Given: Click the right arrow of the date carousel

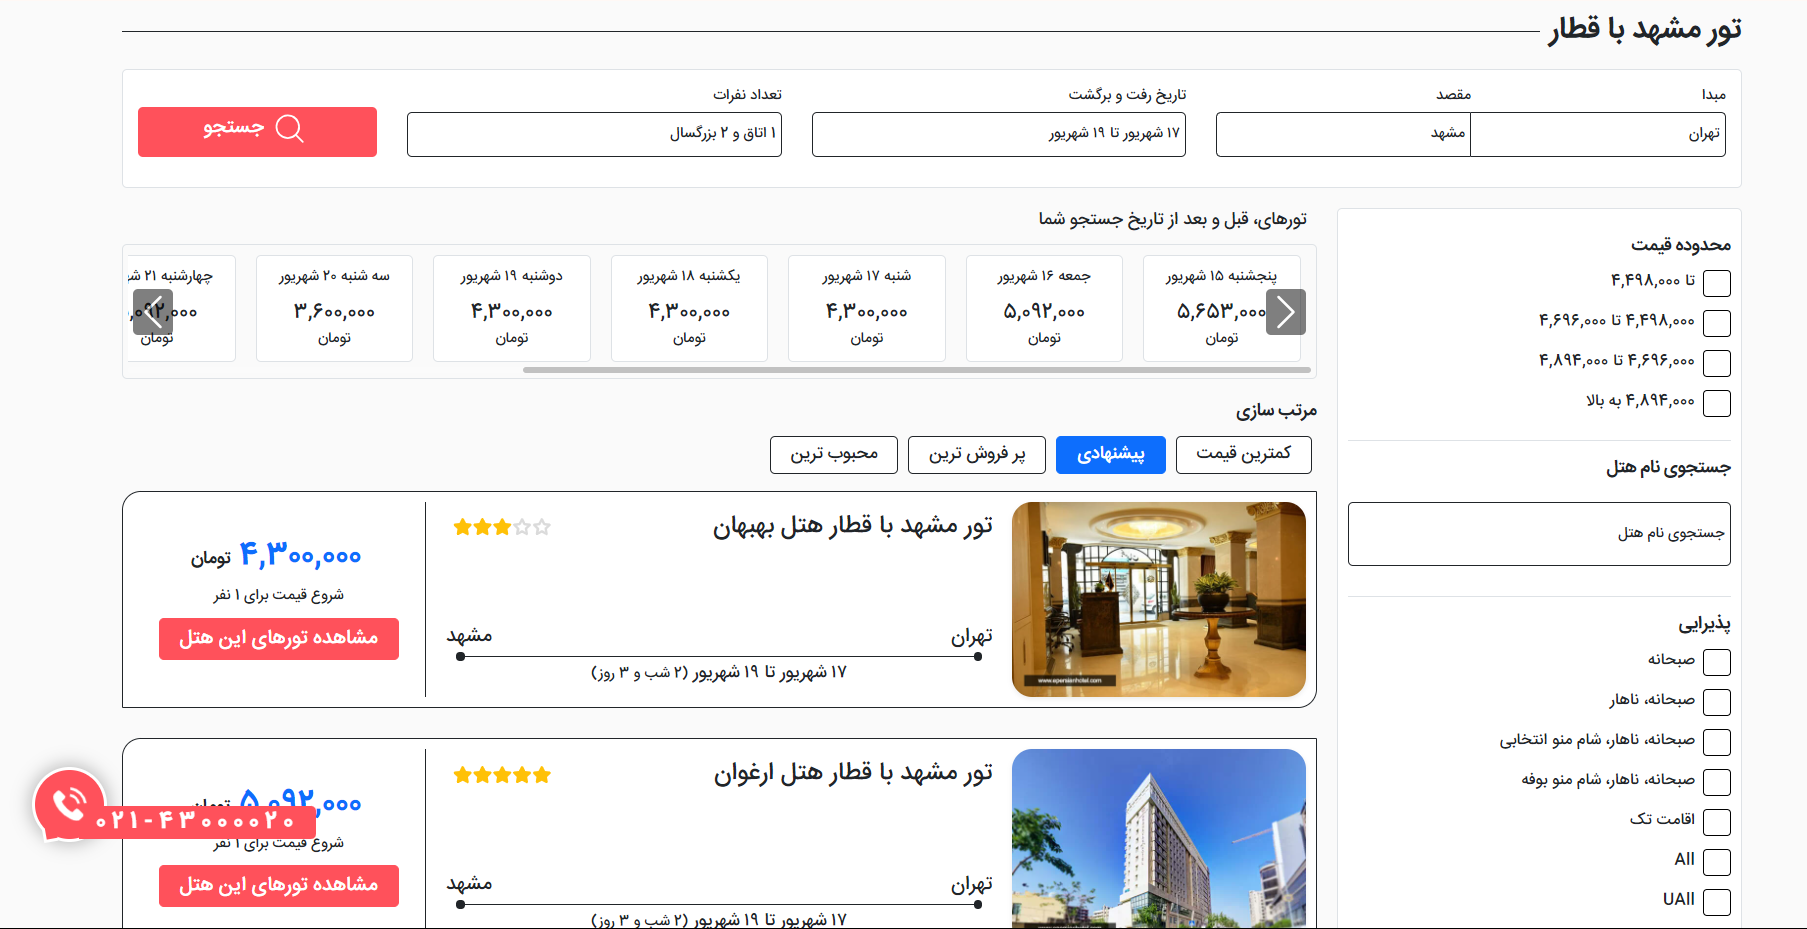Looking at the screenshot, I should click(x=1285, y=312).
